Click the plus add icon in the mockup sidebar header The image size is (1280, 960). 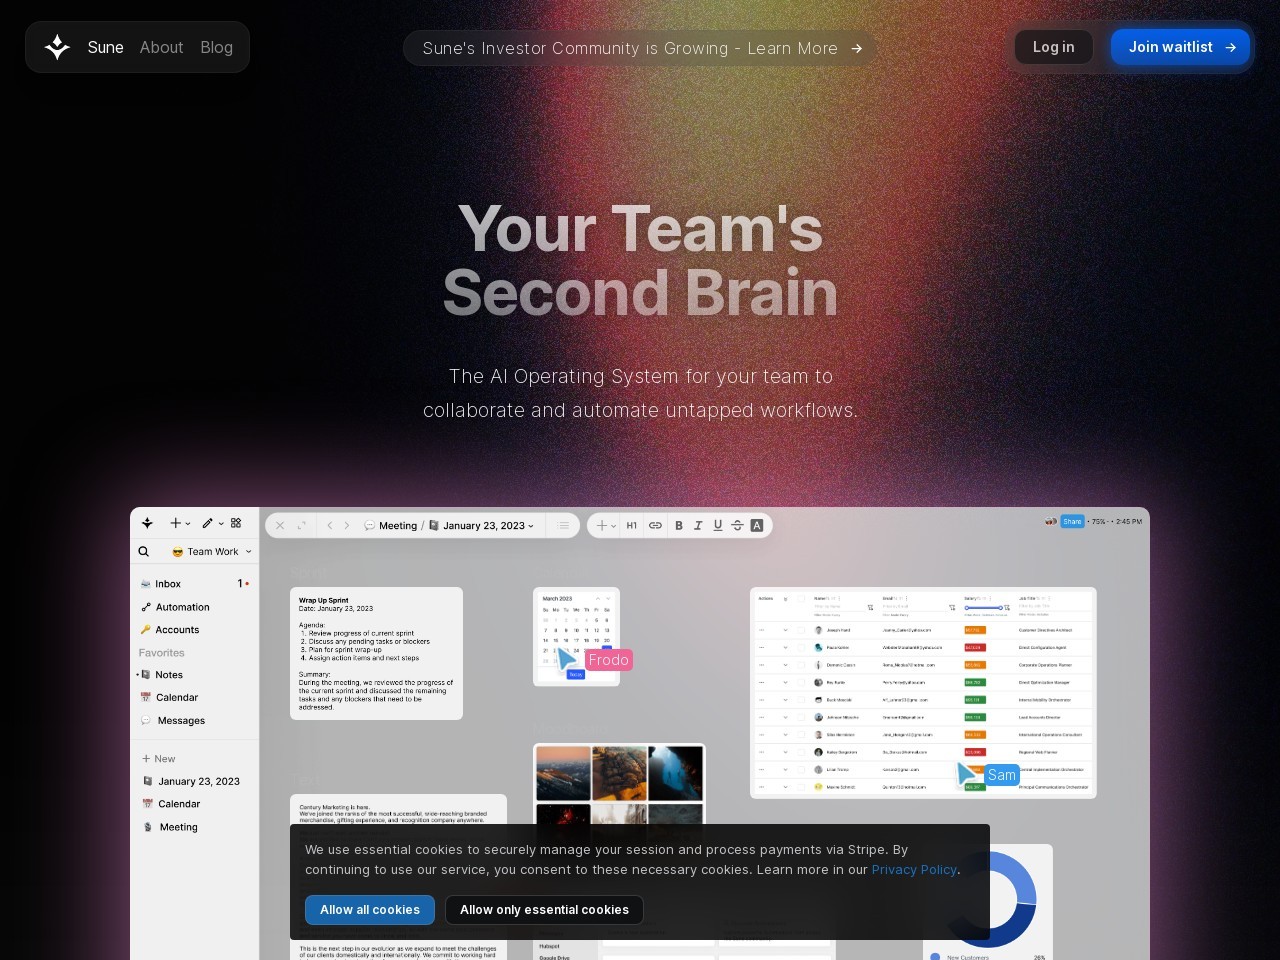[x=175, y=523]
